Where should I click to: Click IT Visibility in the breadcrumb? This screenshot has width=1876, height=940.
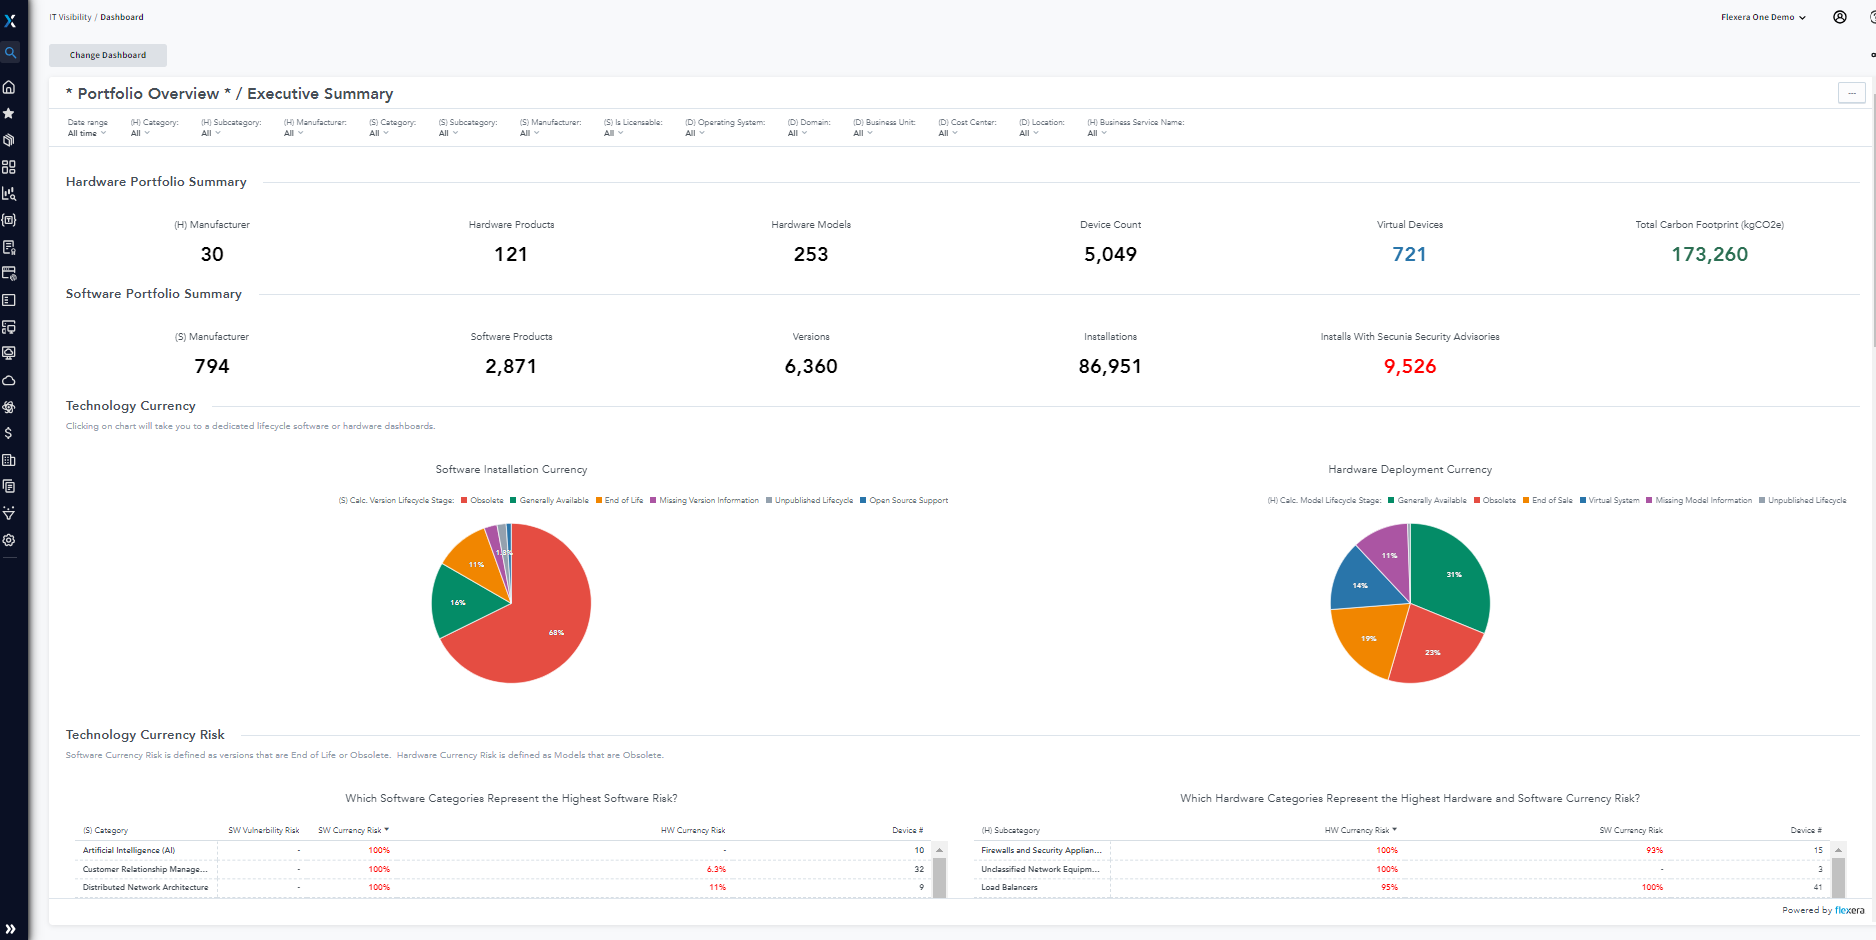pyautogui.click(x=70, y=17)
